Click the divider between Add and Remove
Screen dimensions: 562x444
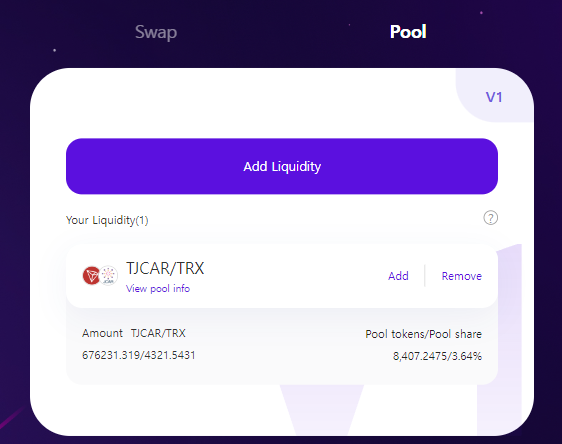[x=425, y=276]
